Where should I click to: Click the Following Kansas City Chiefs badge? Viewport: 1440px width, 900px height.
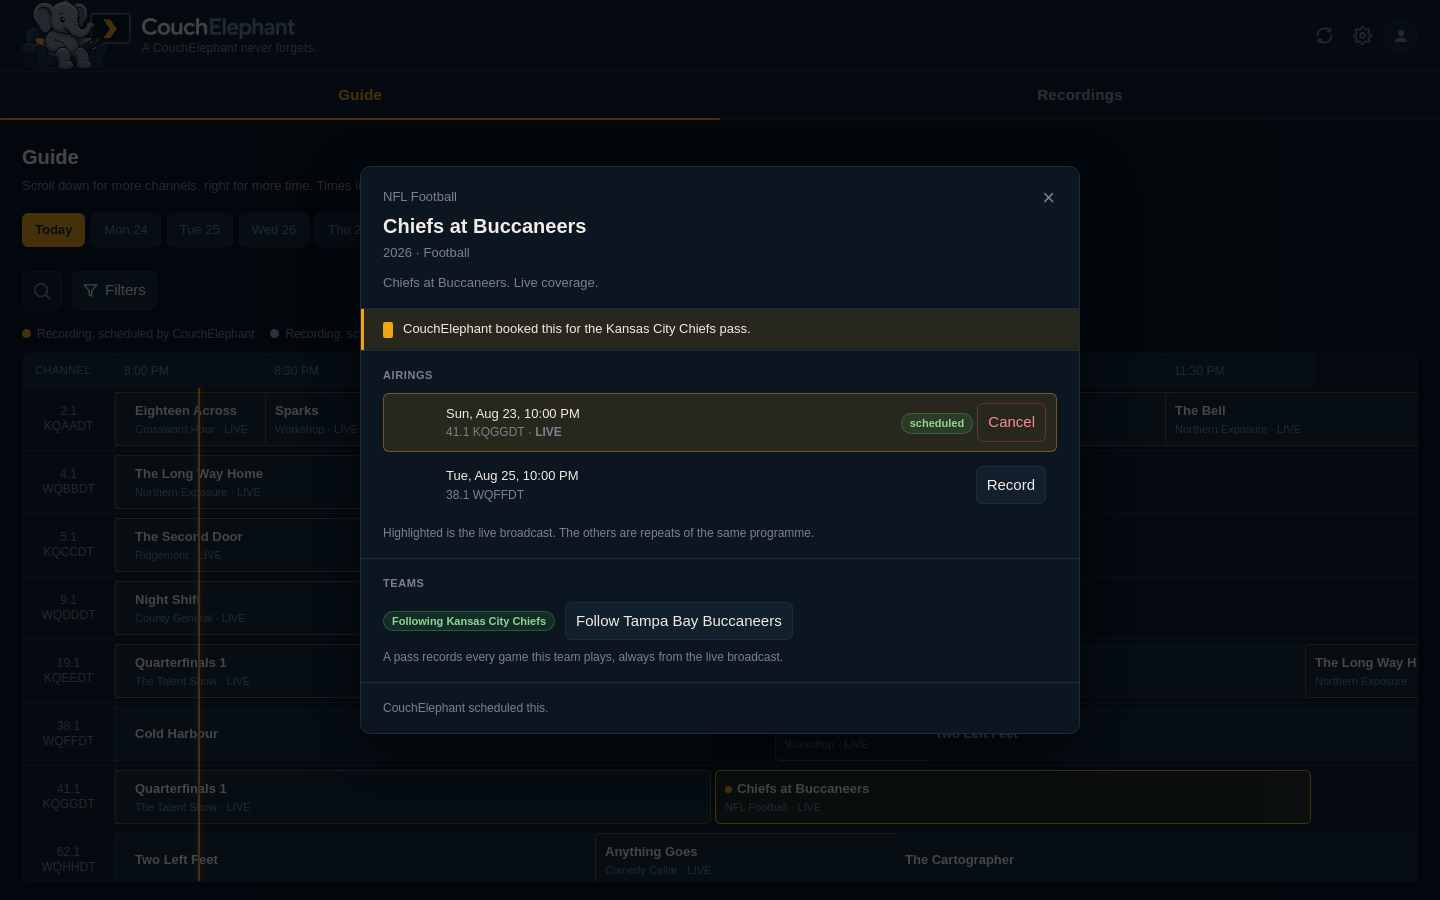469,621
